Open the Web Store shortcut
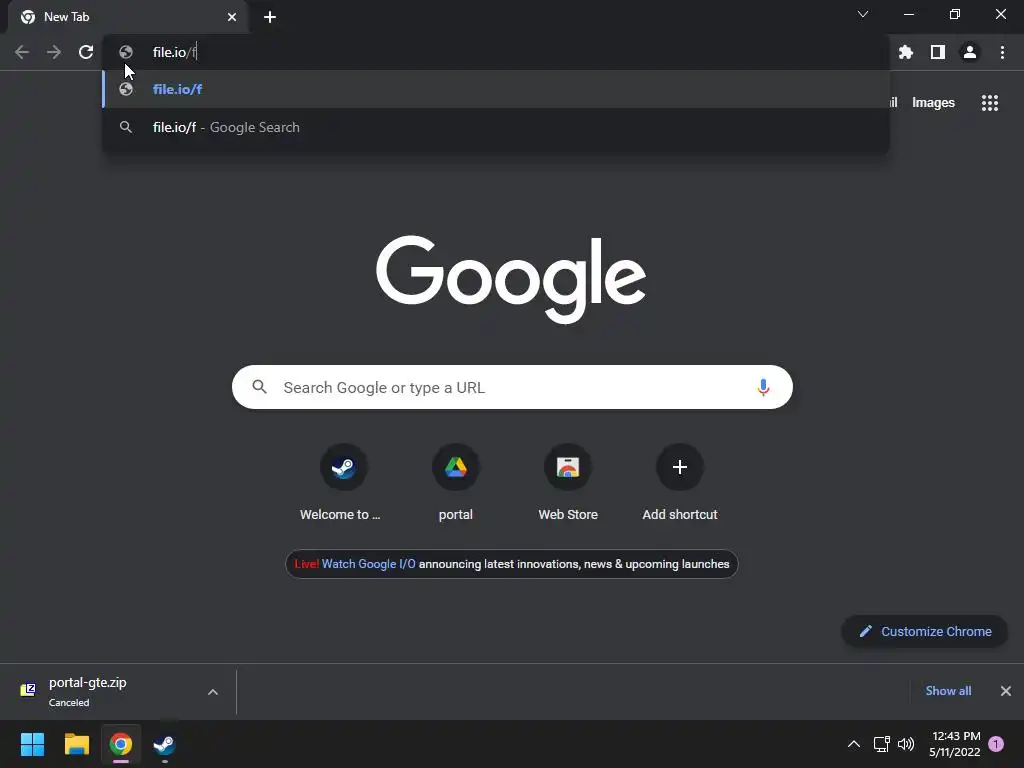The width and height of the screenshot is (1024, 768). [568, 483]
